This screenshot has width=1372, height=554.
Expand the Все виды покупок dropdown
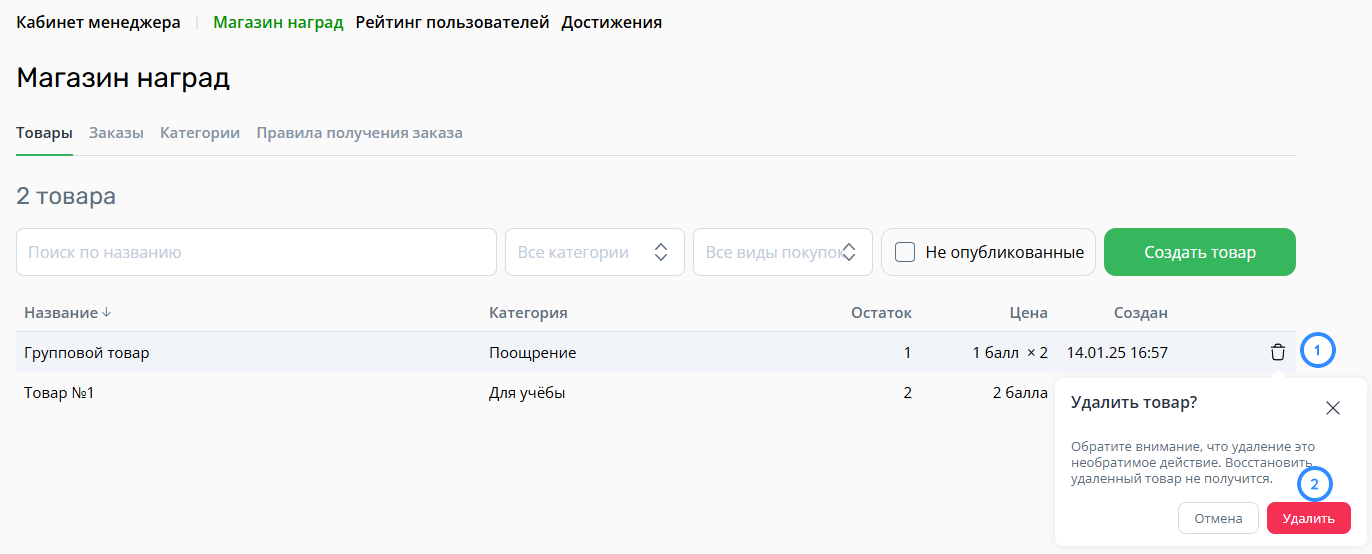click(783, 252)
